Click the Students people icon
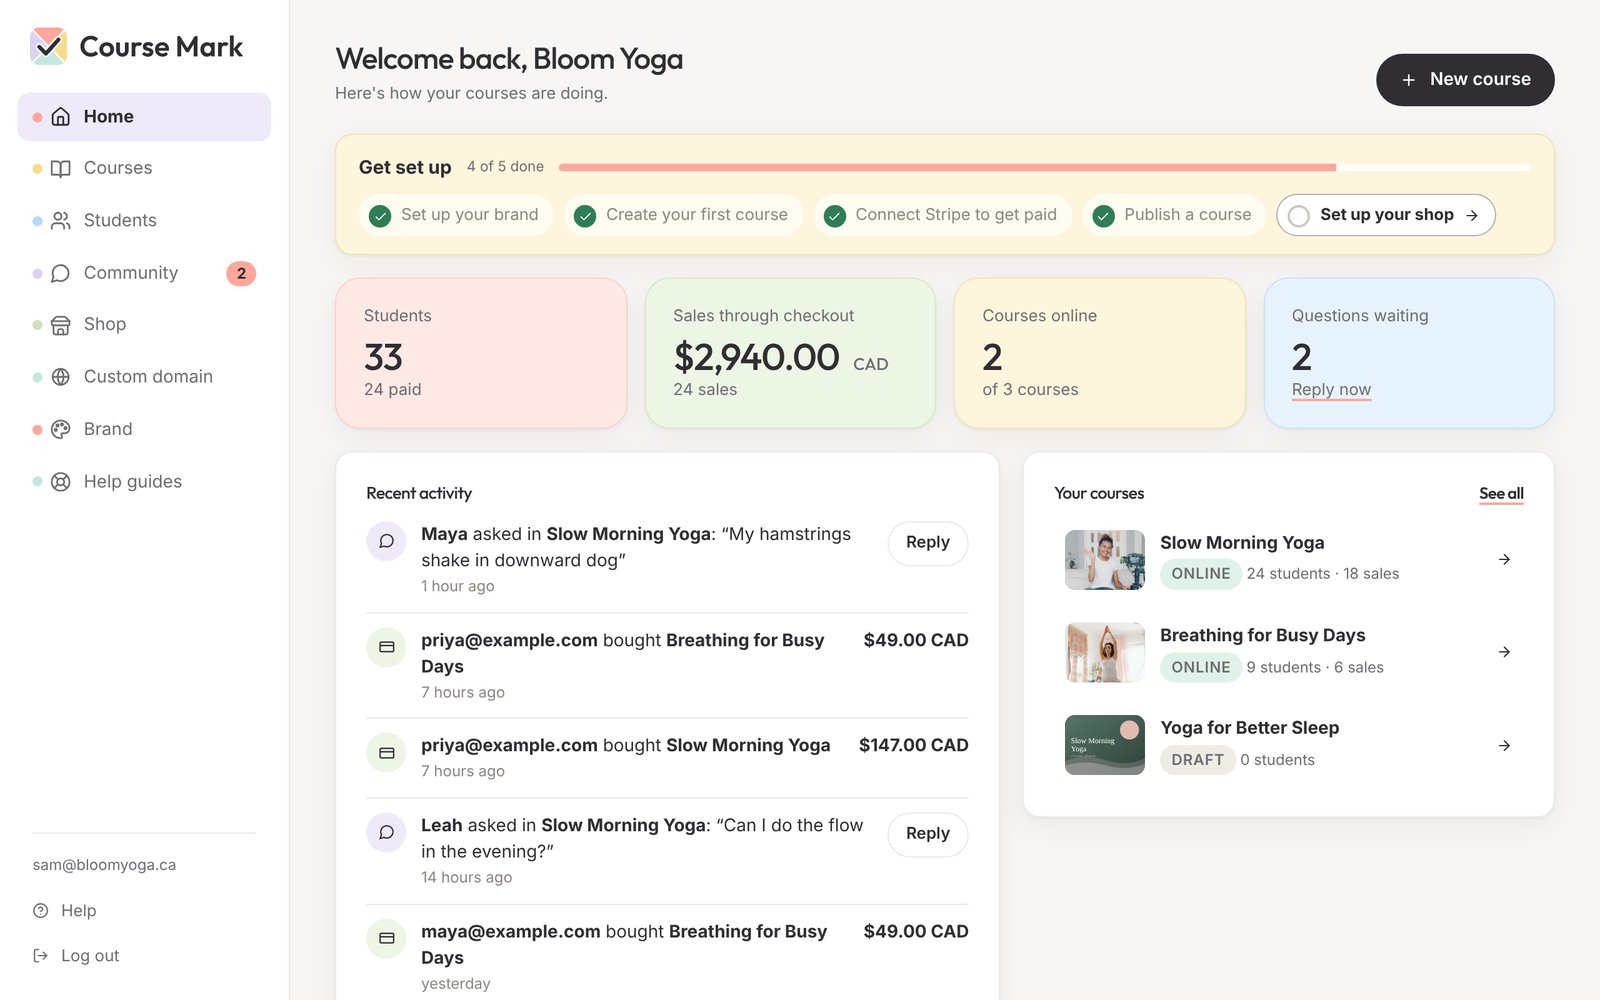The height and width of the screenshot is (1000, 1600). click(61, 221)
